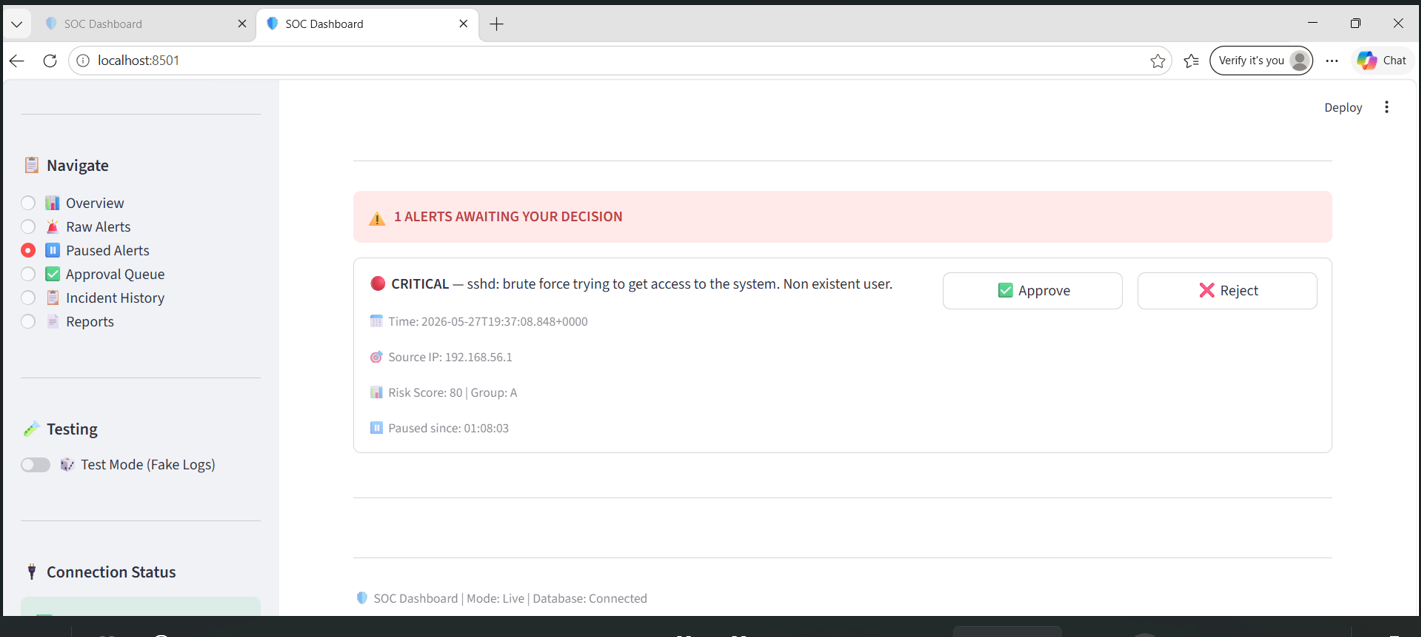Close the first SOC Dashboard tab
Image resolution: width=1421 pixels, height=637 pixels.
coord(242,24)
